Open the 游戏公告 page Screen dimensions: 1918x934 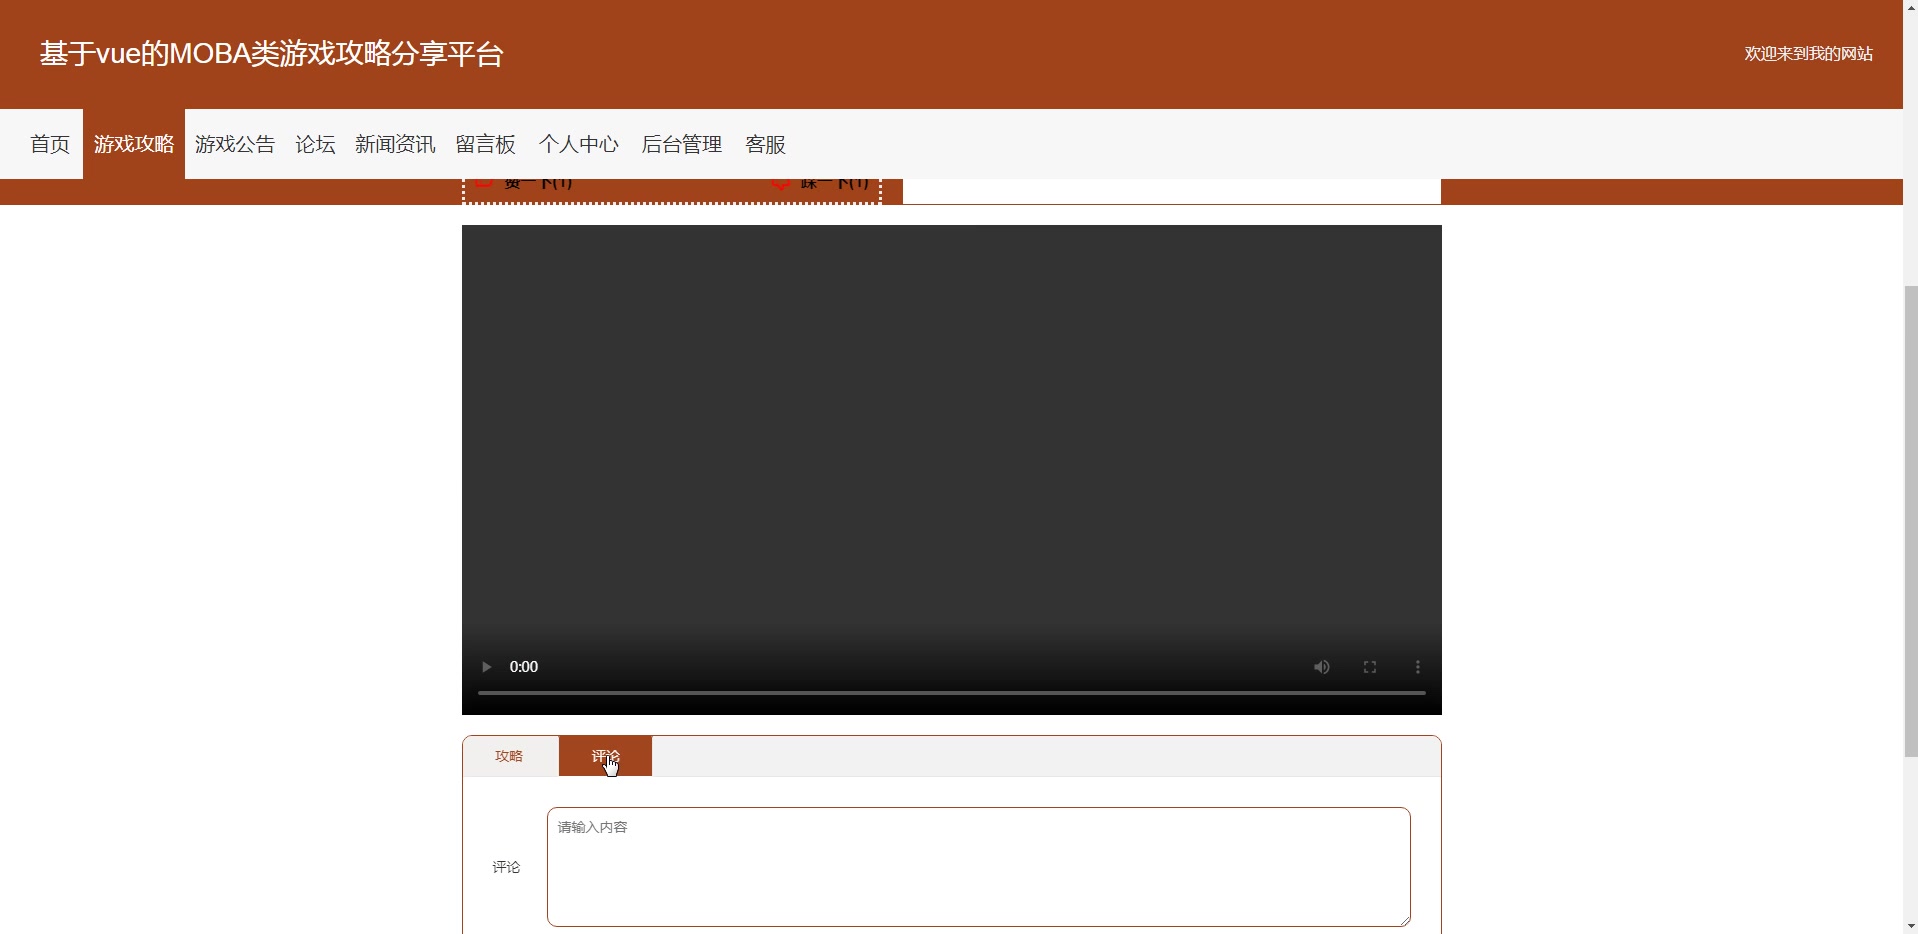pyautogui.click(x=235, y=144)
